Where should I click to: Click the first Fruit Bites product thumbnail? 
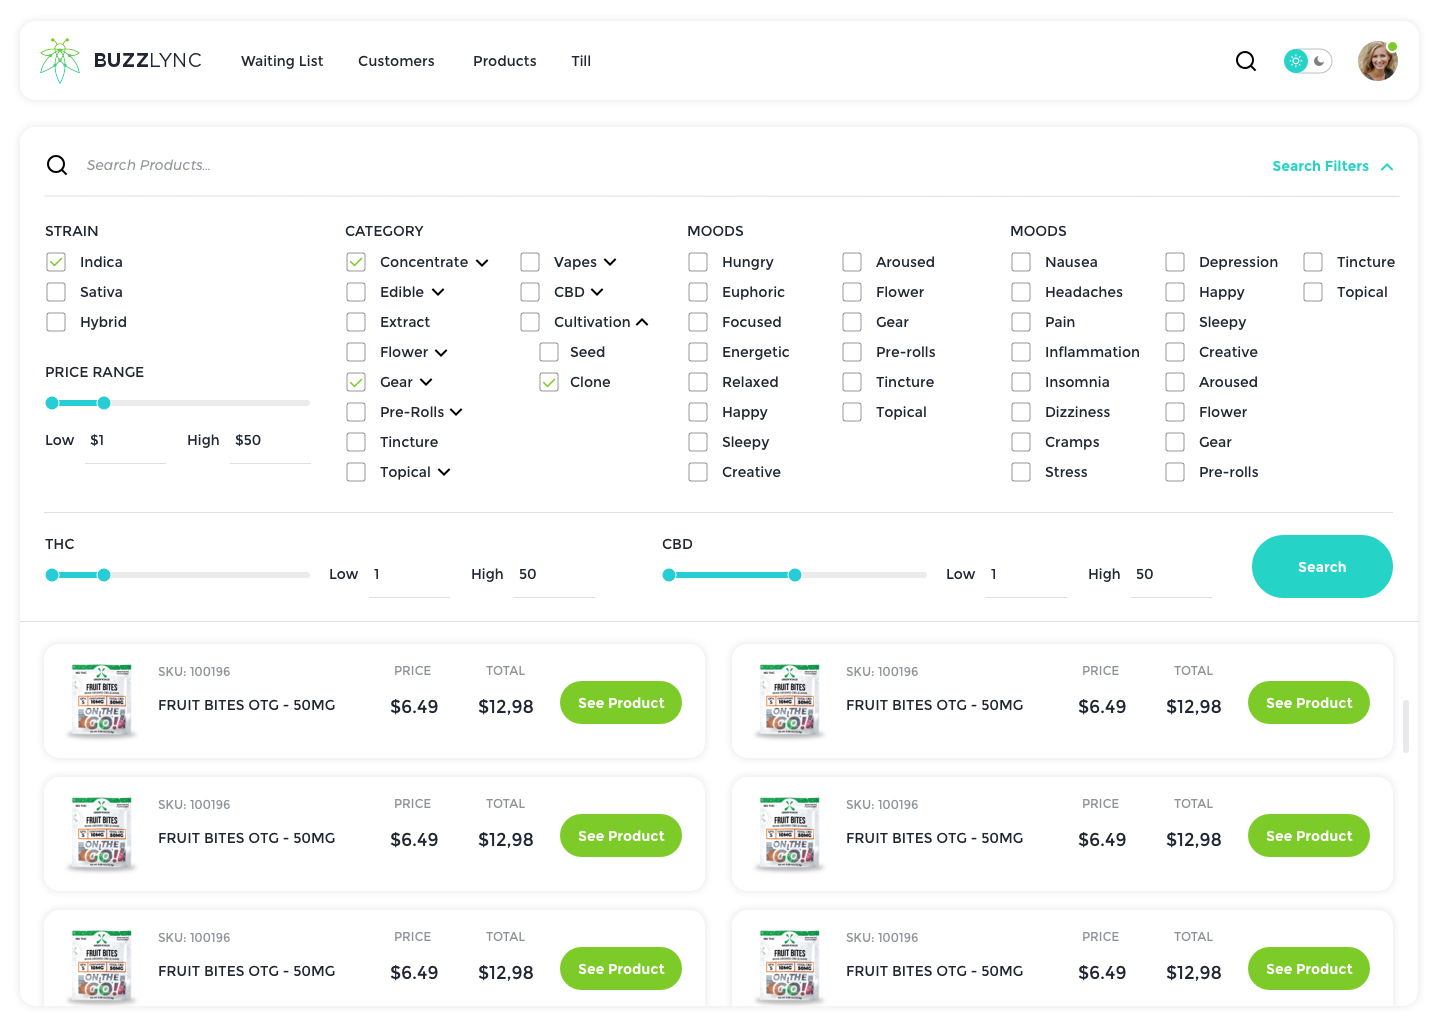tap(101, 700)
